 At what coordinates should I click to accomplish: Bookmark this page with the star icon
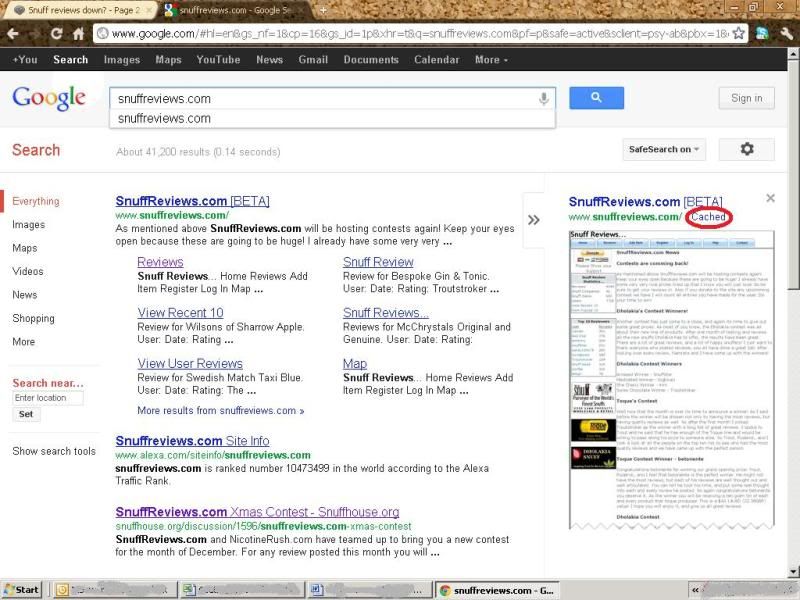coord(738,34)
